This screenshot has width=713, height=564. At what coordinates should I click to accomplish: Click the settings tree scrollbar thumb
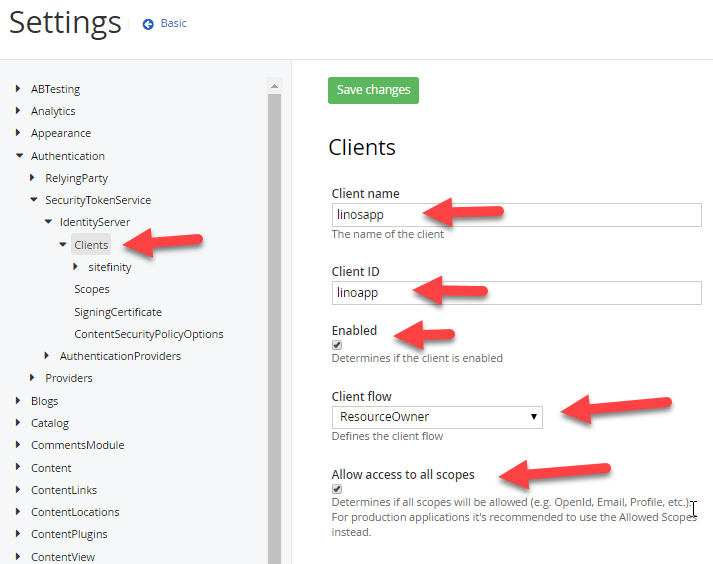[274, 328]
